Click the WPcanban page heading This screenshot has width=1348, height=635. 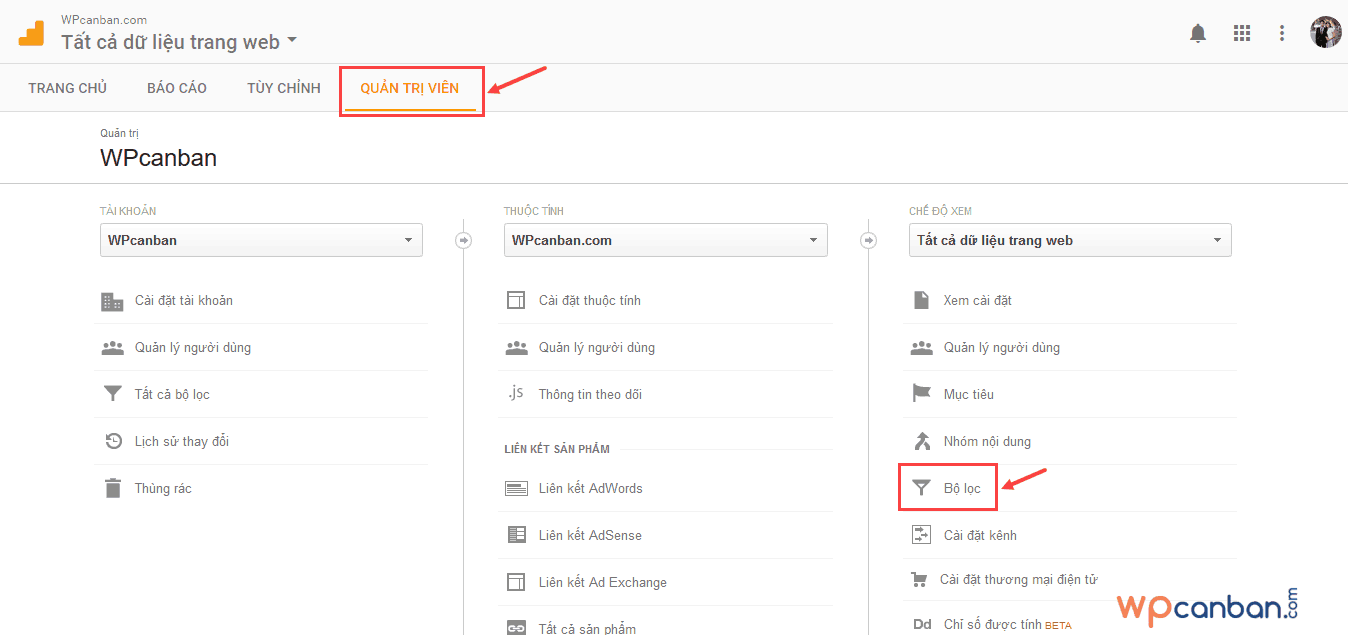pos(158,157)
